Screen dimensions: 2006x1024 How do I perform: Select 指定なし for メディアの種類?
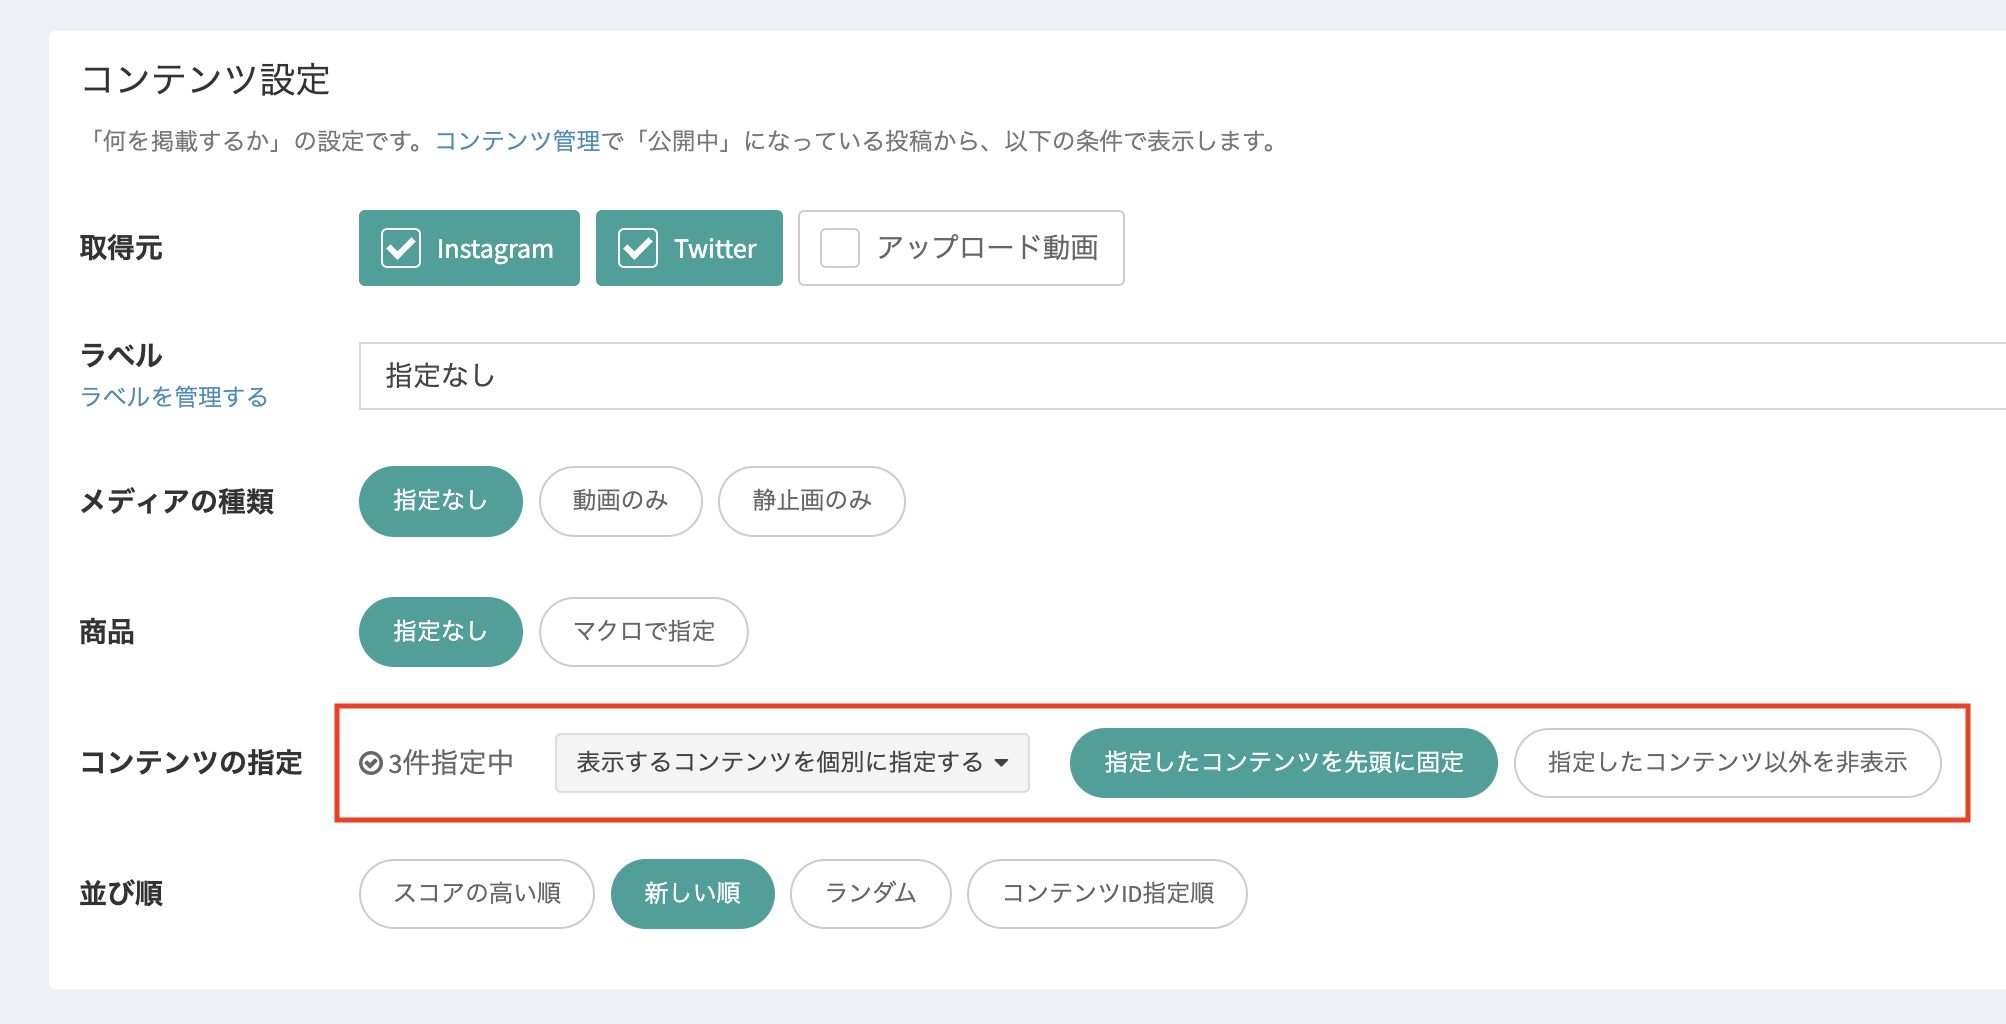click(x=440, y=501)
